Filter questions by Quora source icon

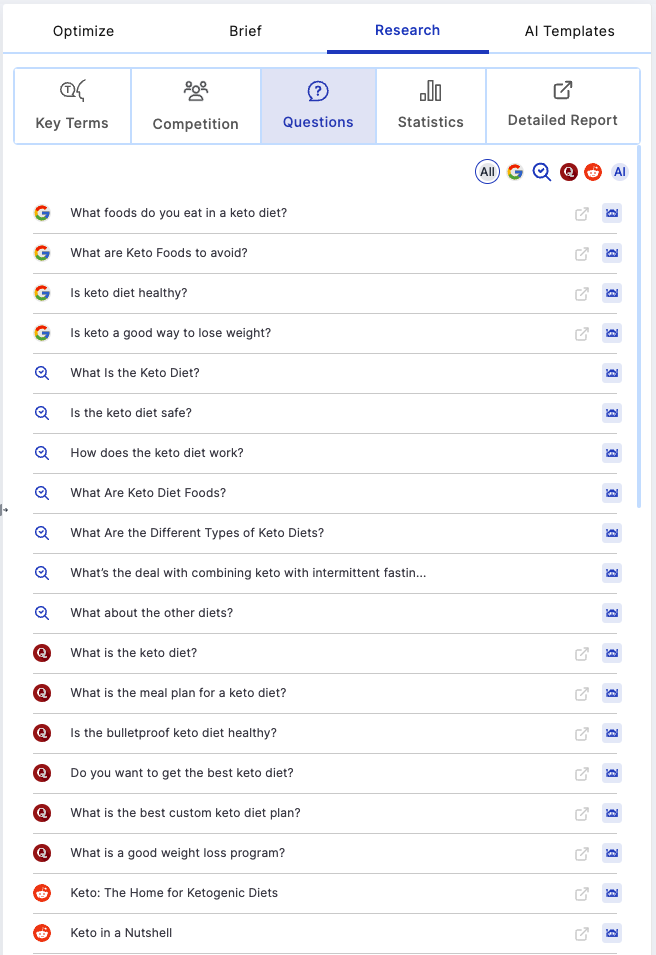point(568,172)
